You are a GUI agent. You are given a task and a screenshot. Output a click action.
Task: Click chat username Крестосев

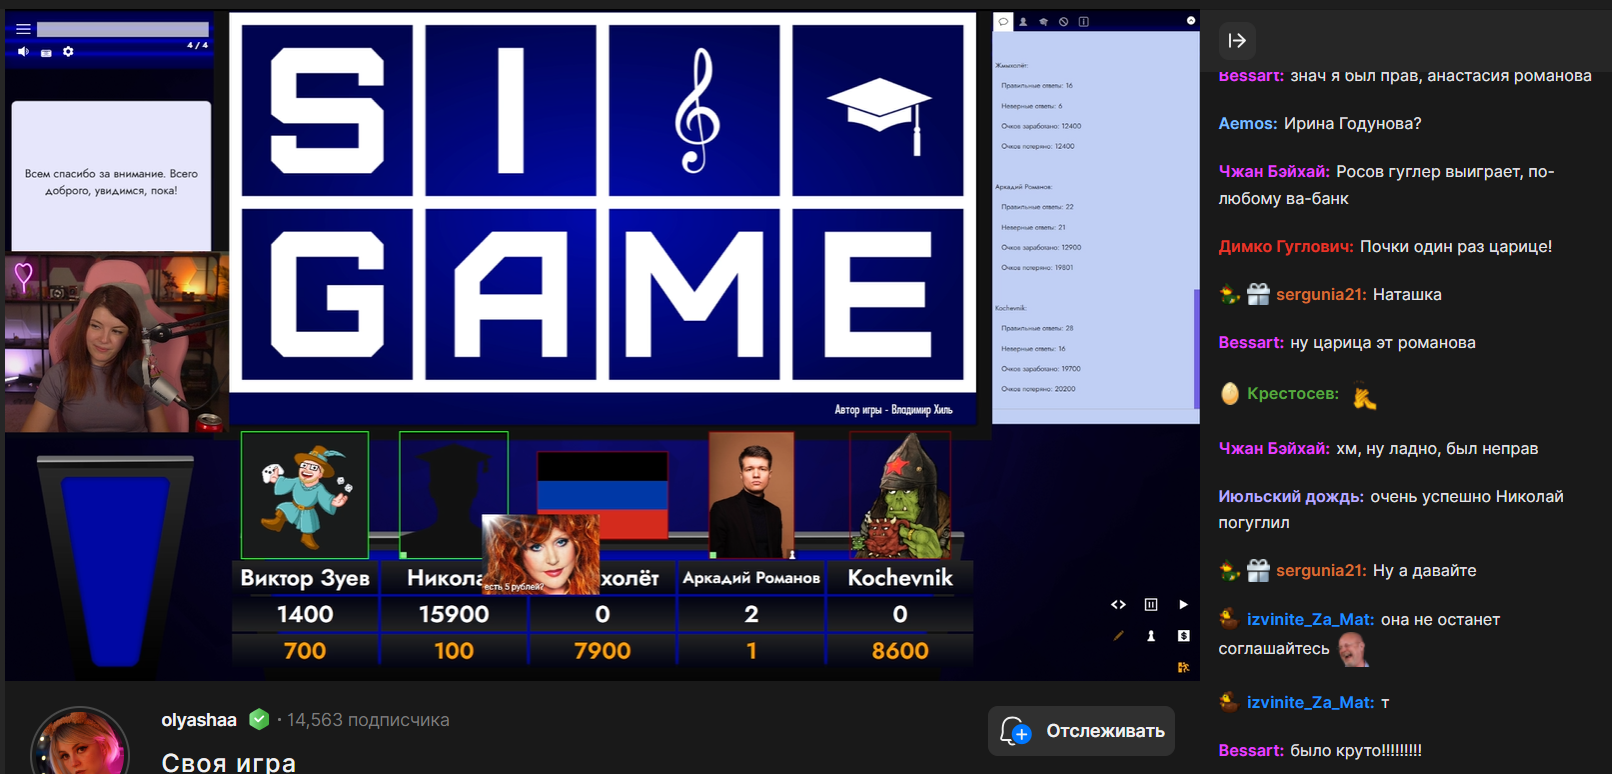tap(1293, 394)
